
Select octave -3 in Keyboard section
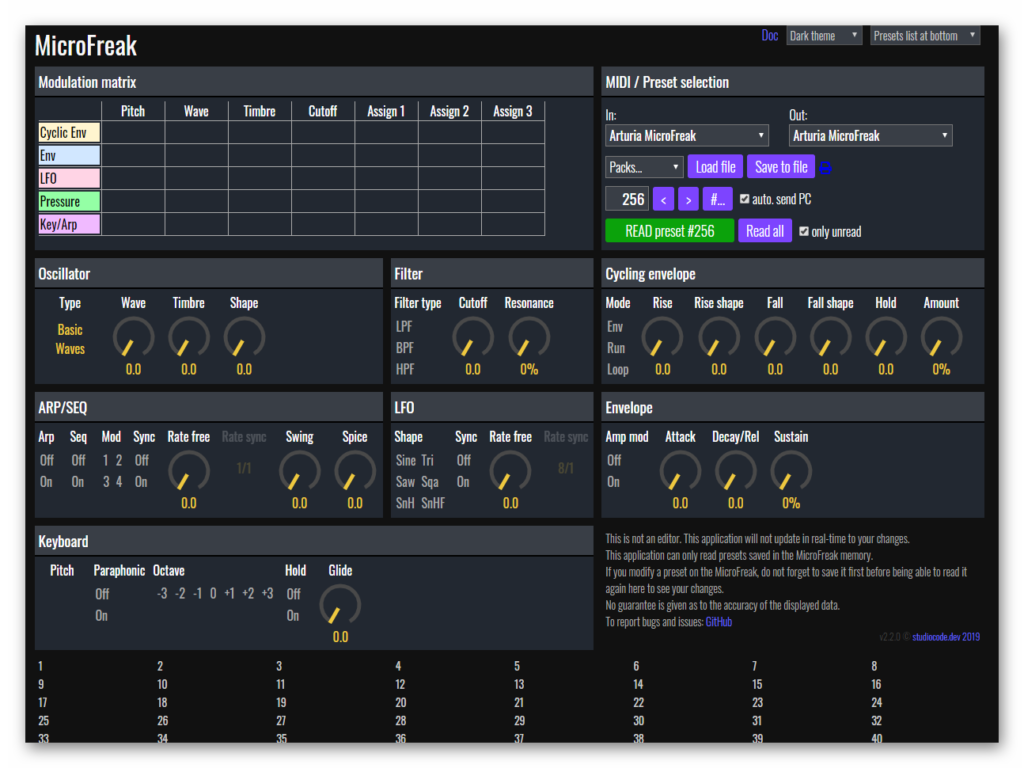coord(162,594)
